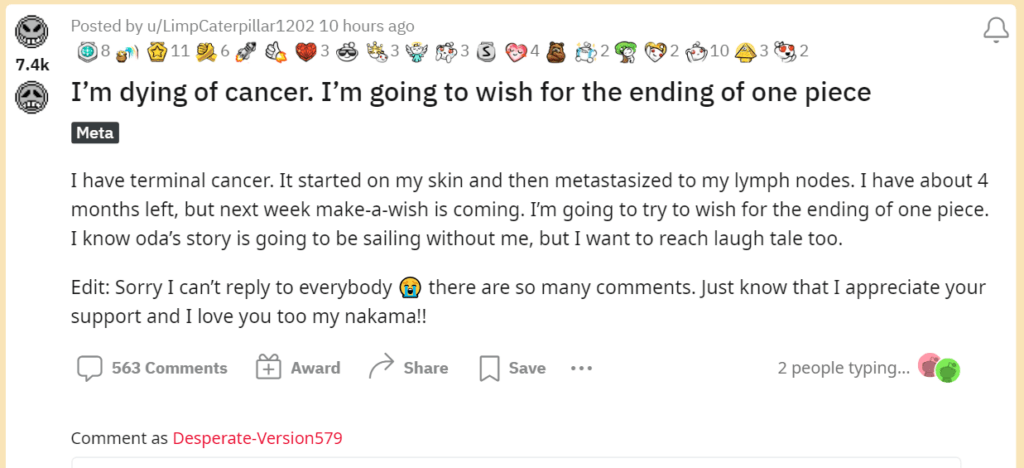Click the red heart award icon
1024x468 pixels.
tap(306, 51)
